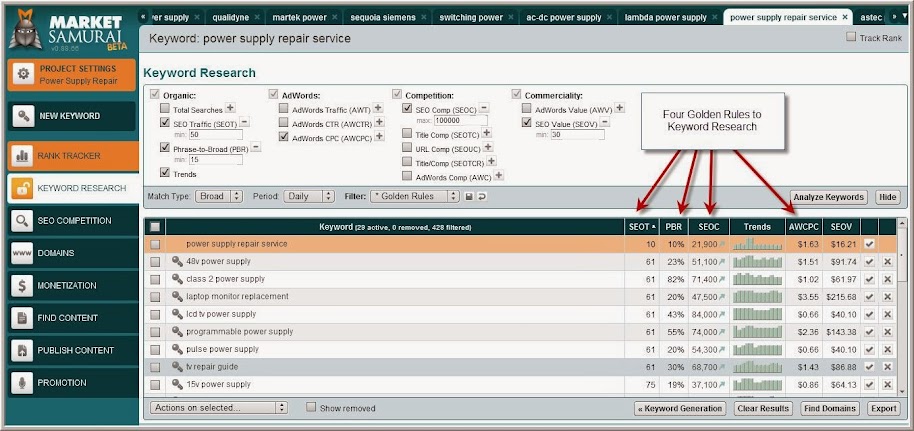Collapse SEO Comp (SEOC) minus button
The image size is (914, 431).
[484, 108]
